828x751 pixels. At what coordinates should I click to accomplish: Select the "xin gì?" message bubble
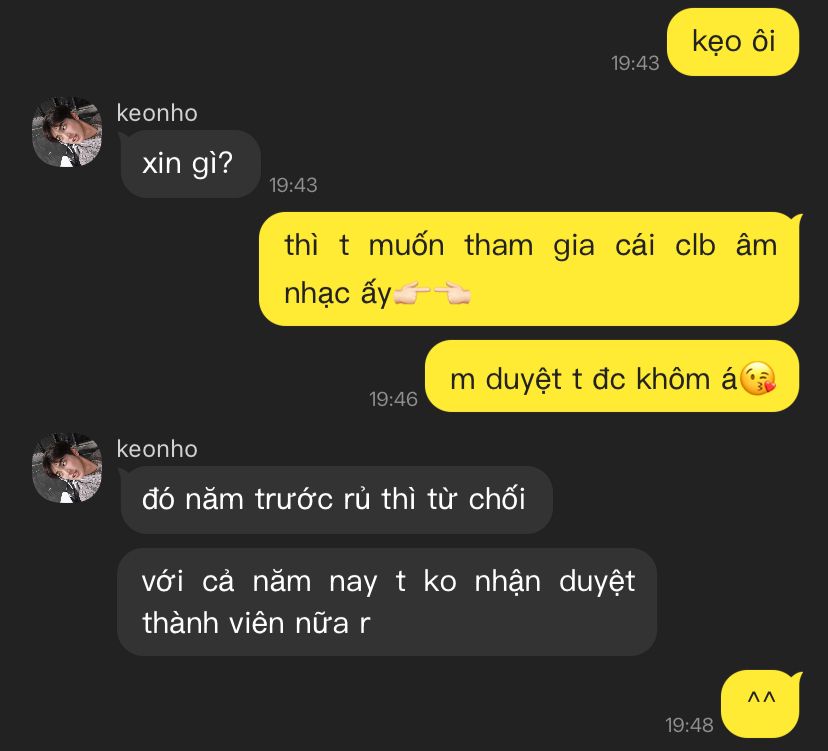click(x=191, y=164)
